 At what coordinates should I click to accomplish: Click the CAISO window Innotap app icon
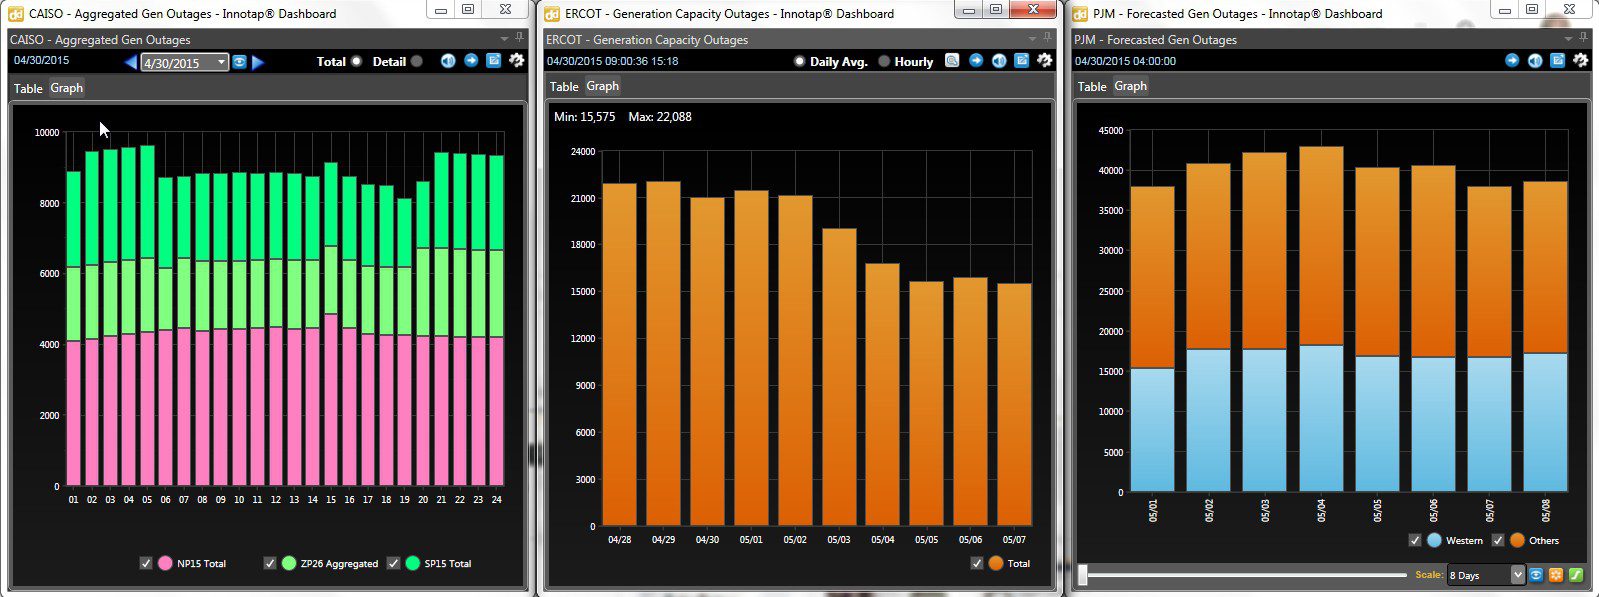click(16, 14)
